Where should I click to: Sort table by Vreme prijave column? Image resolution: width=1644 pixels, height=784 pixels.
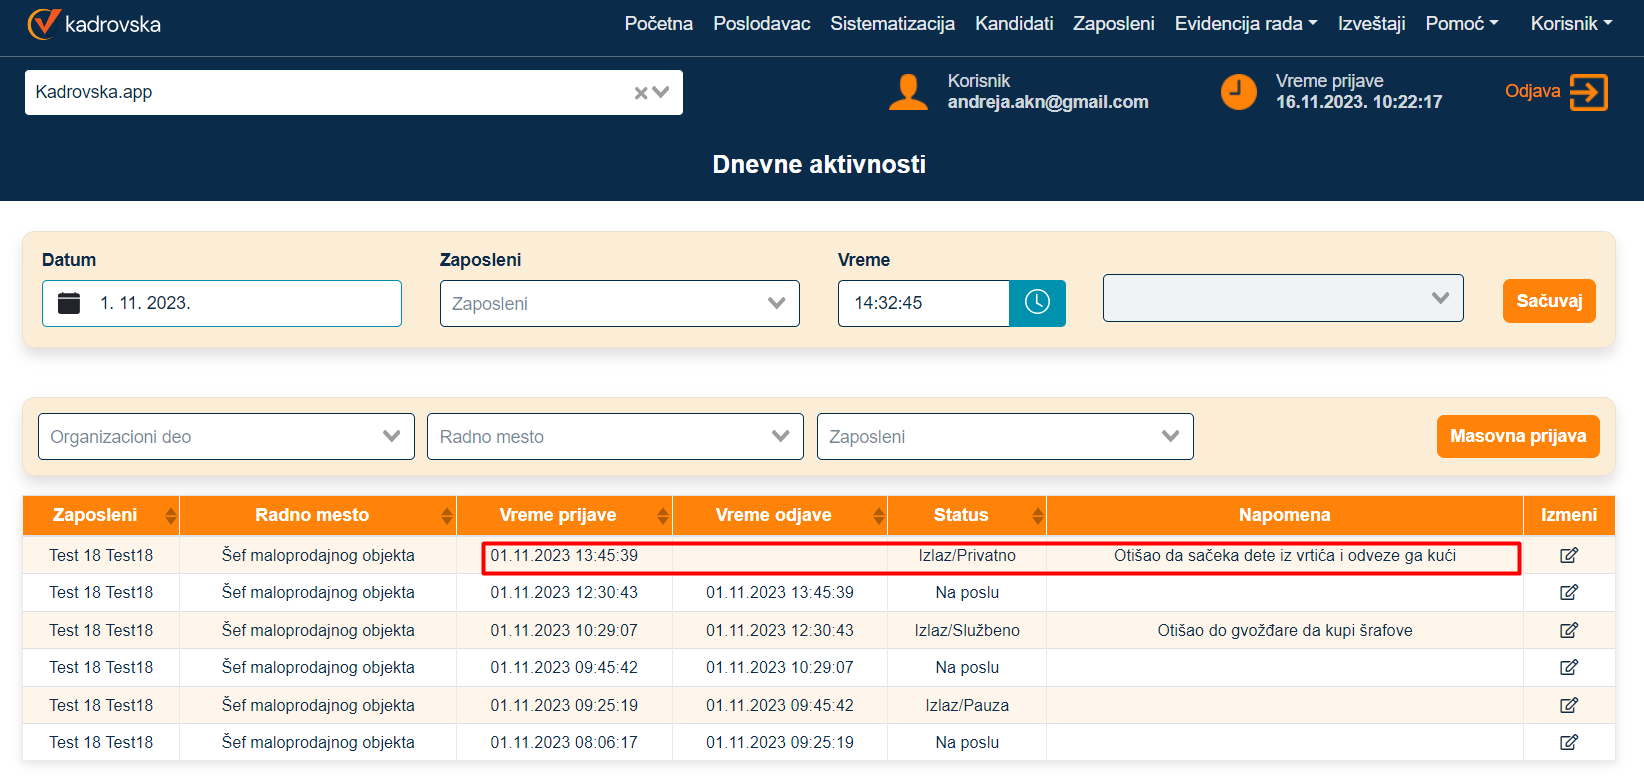pos(662,516)
